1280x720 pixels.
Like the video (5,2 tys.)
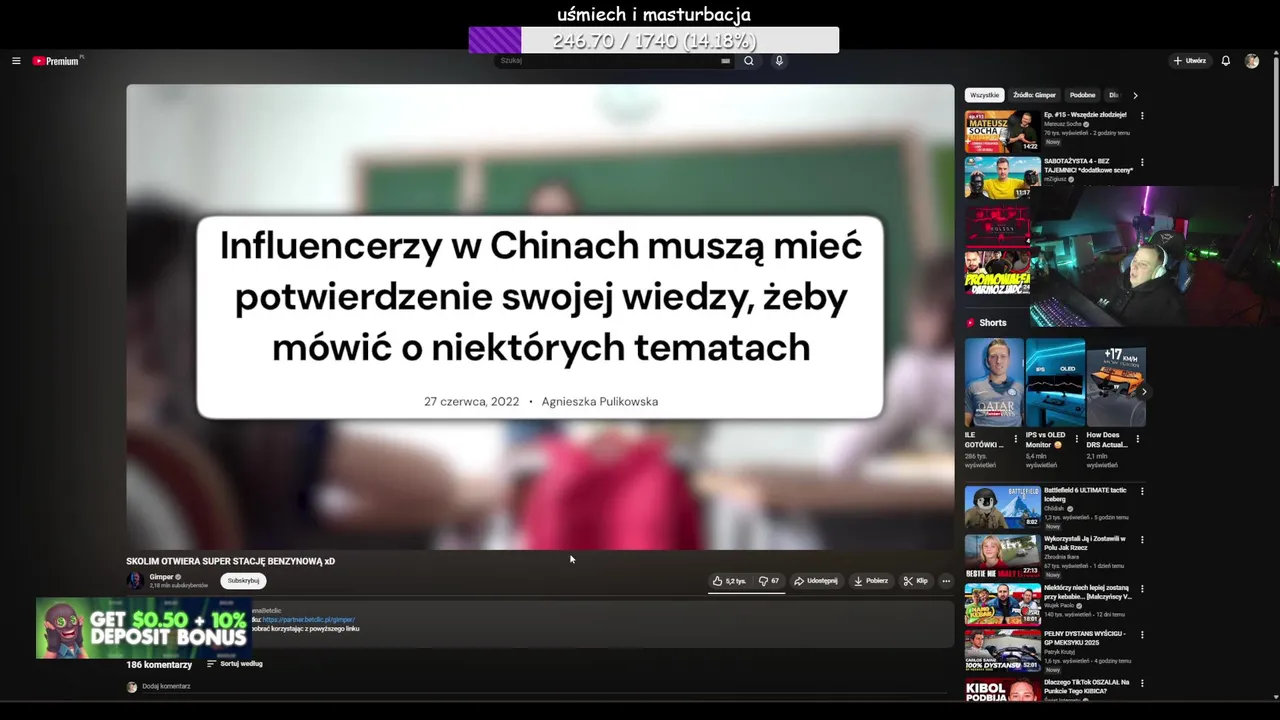tap(729, 581)
